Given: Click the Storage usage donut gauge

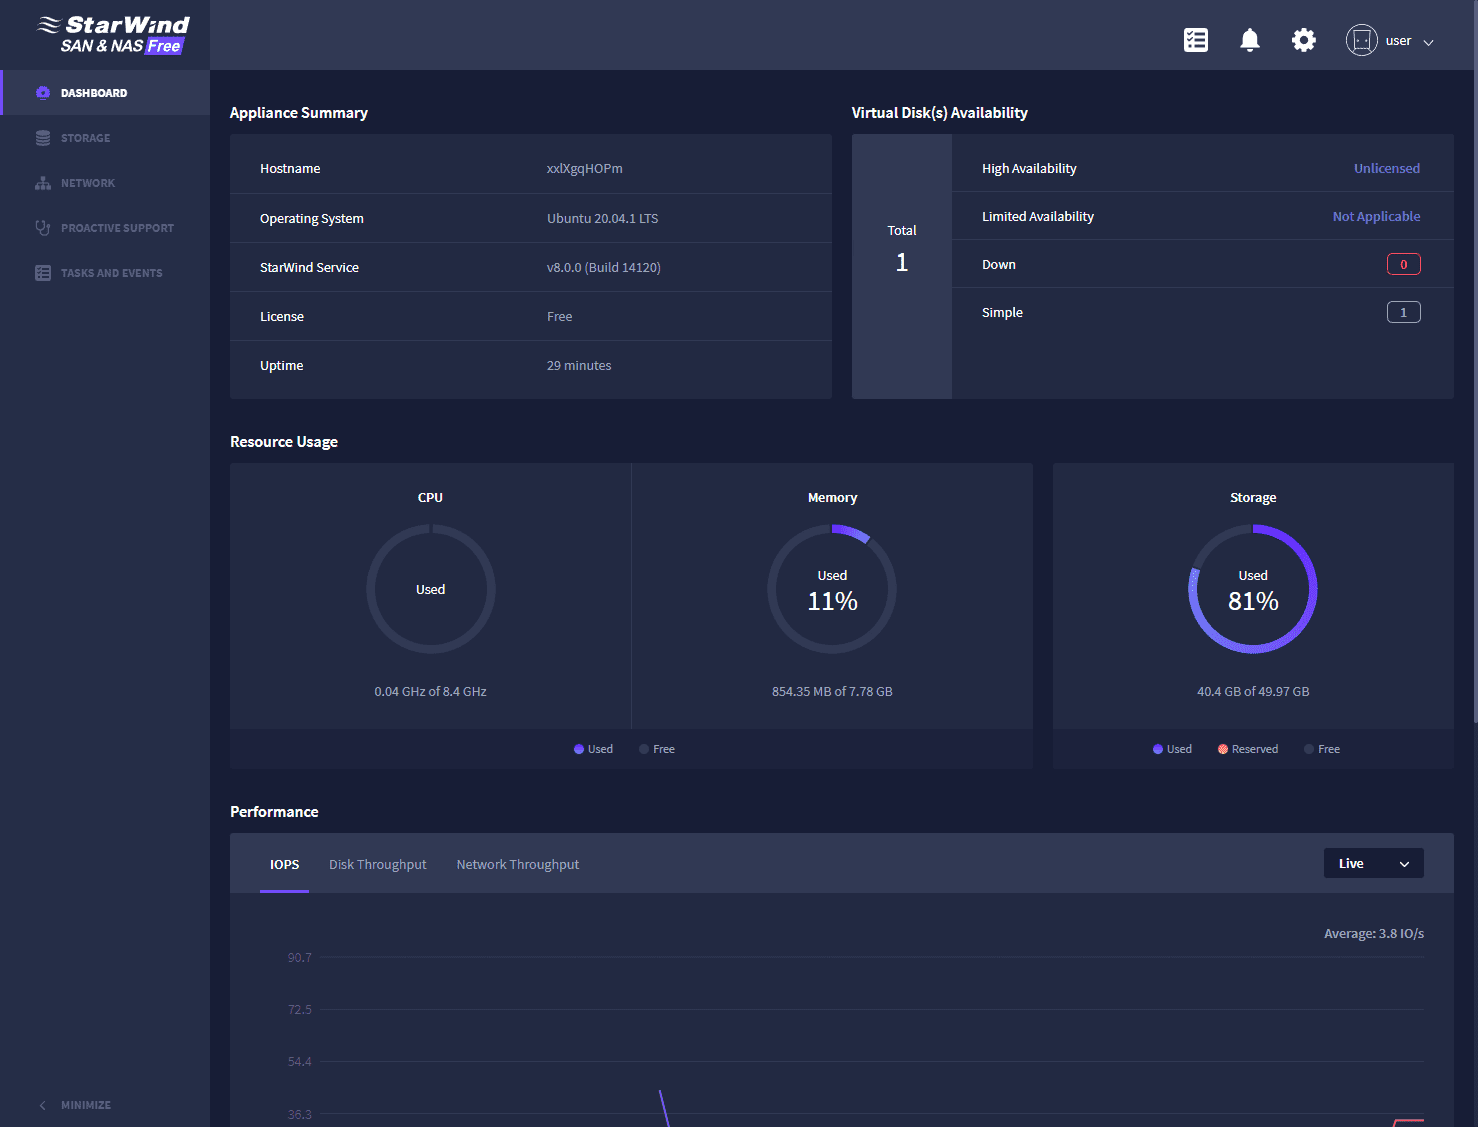Looking at the screenshot, I should tap(1252, 589).
